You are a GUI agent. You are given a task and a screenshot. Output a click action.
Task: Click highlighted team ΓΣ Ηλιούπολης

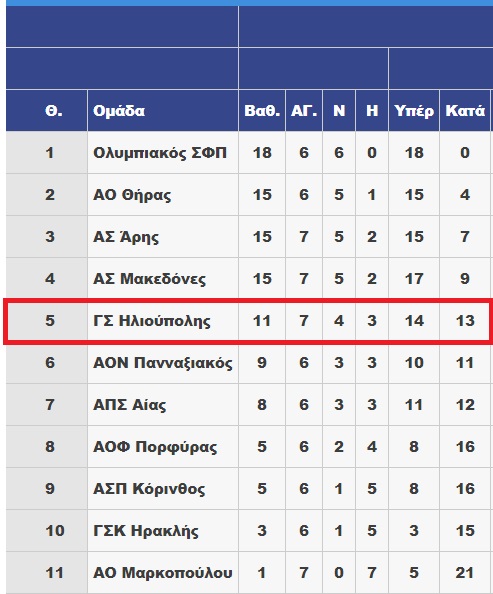[152, 321]
